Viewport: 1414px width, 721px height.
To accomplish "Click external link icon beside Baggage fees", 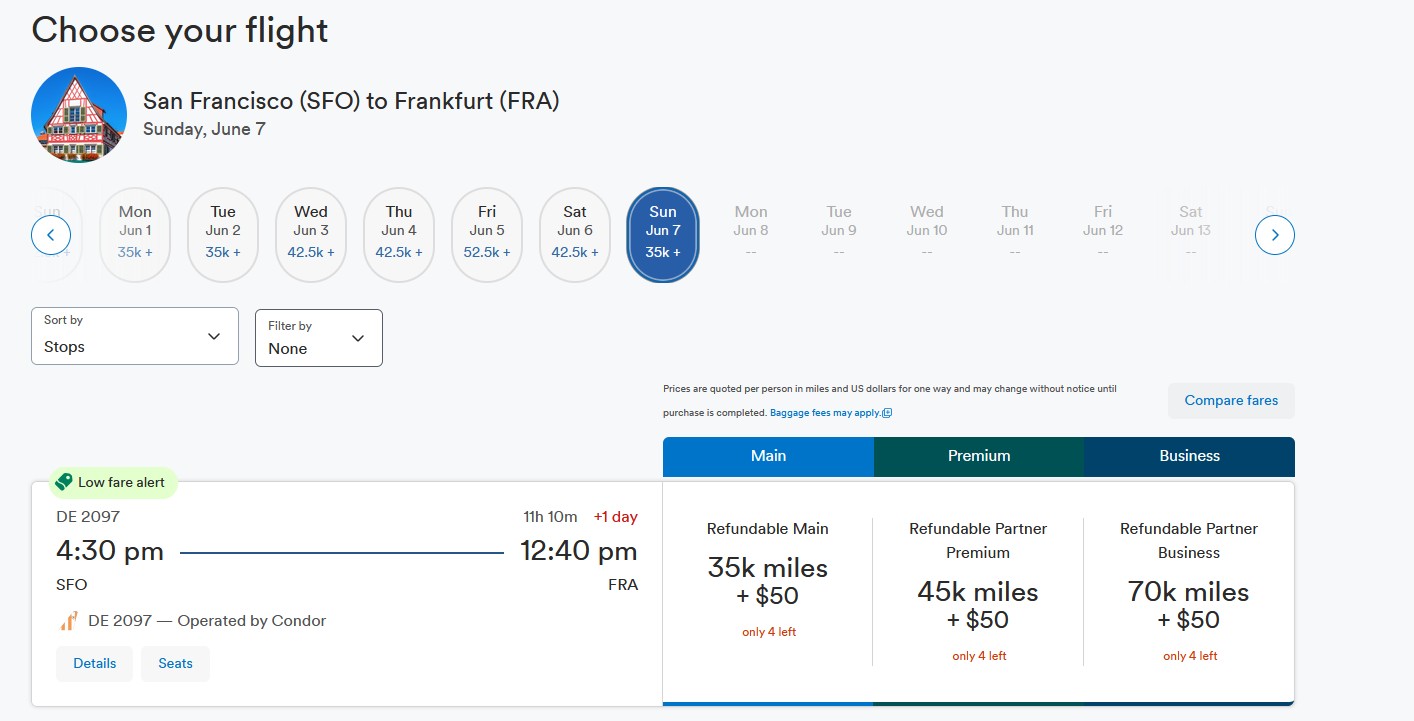I will coord(887,413).
